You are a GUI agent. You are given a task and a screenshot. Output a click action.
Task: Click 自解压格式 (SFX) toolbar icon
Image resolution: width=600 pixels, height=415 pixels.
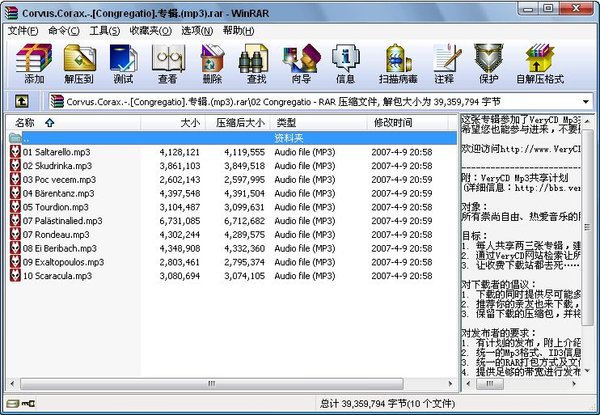[x=540, y=63]
